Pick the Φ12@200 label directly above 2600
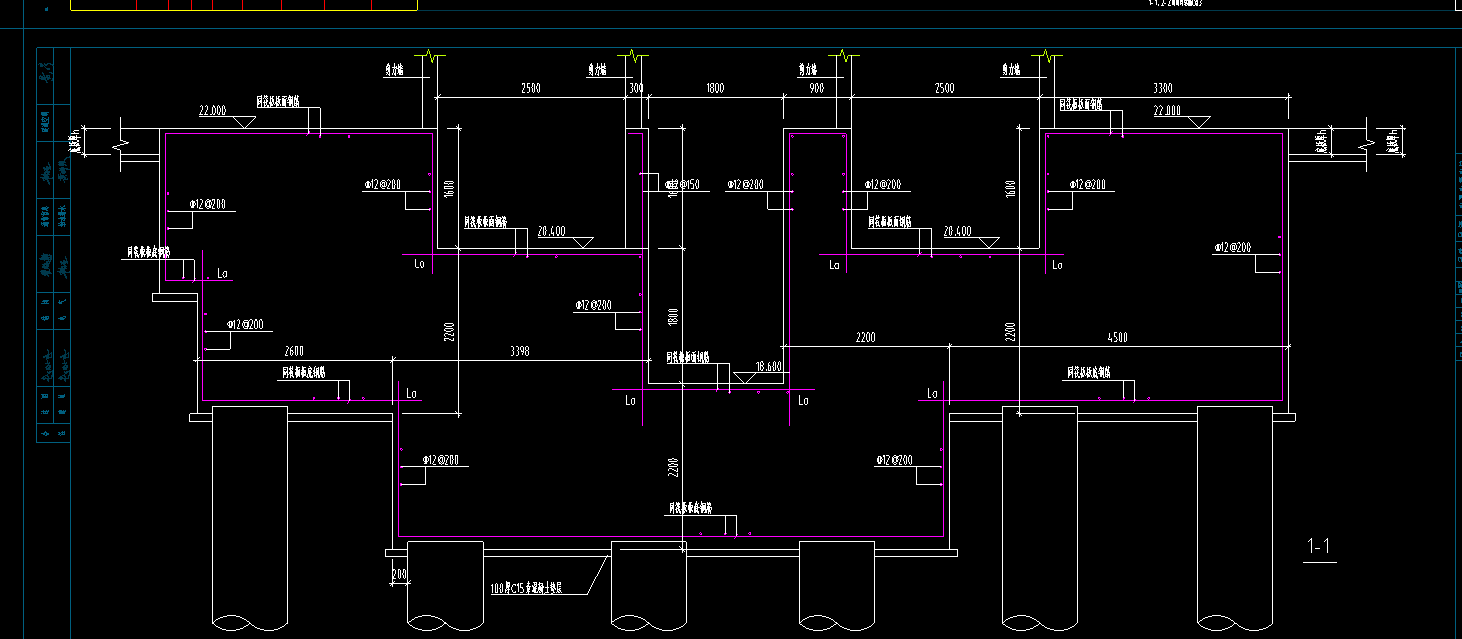The image size is (1462, 639). tap(245, 324)
